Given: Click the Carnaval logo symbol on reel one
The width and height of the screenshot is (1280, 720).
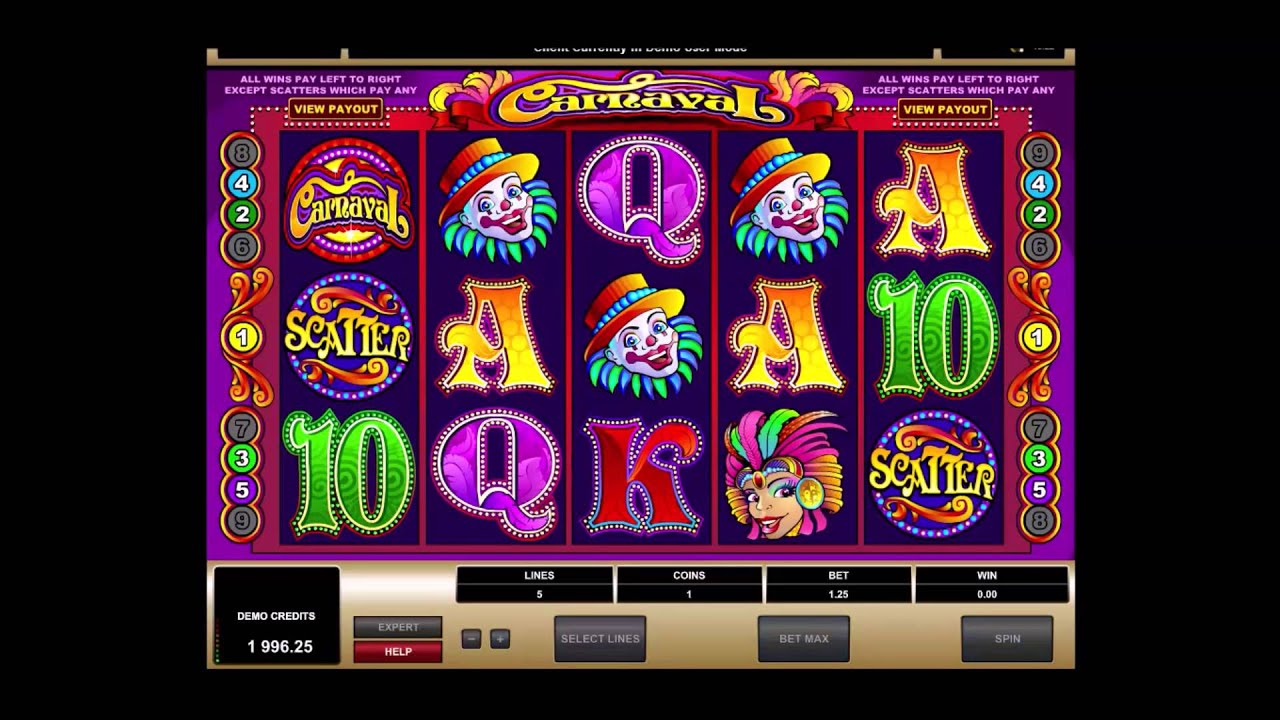Looking at the screenshot, I should point(349,201).
